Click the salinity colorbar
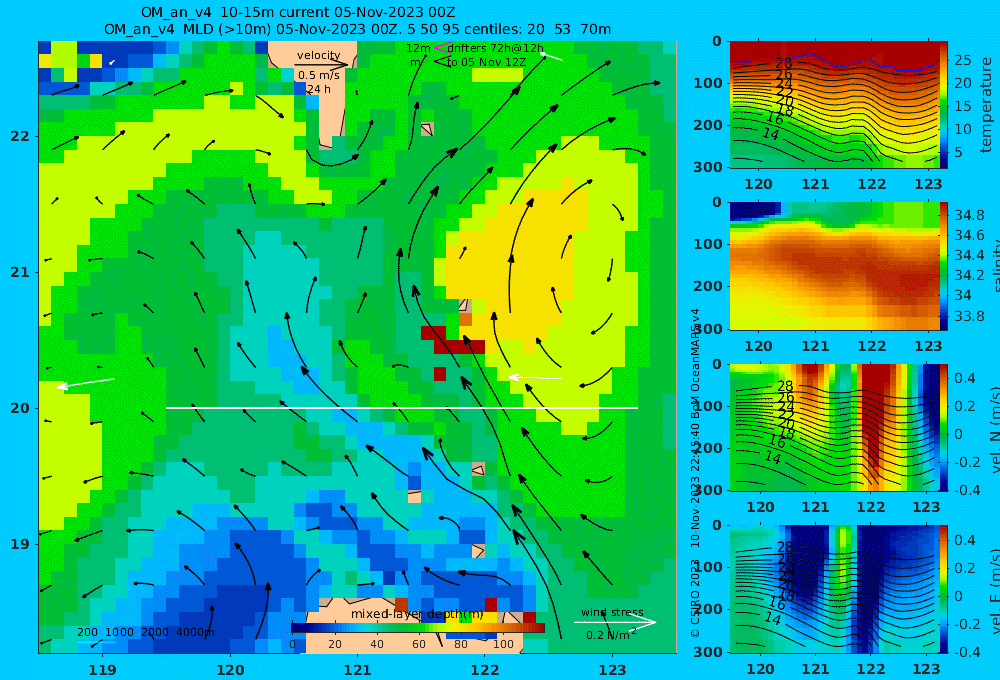The height and width of the screenshot is (680, 1000). pos(943,266)
